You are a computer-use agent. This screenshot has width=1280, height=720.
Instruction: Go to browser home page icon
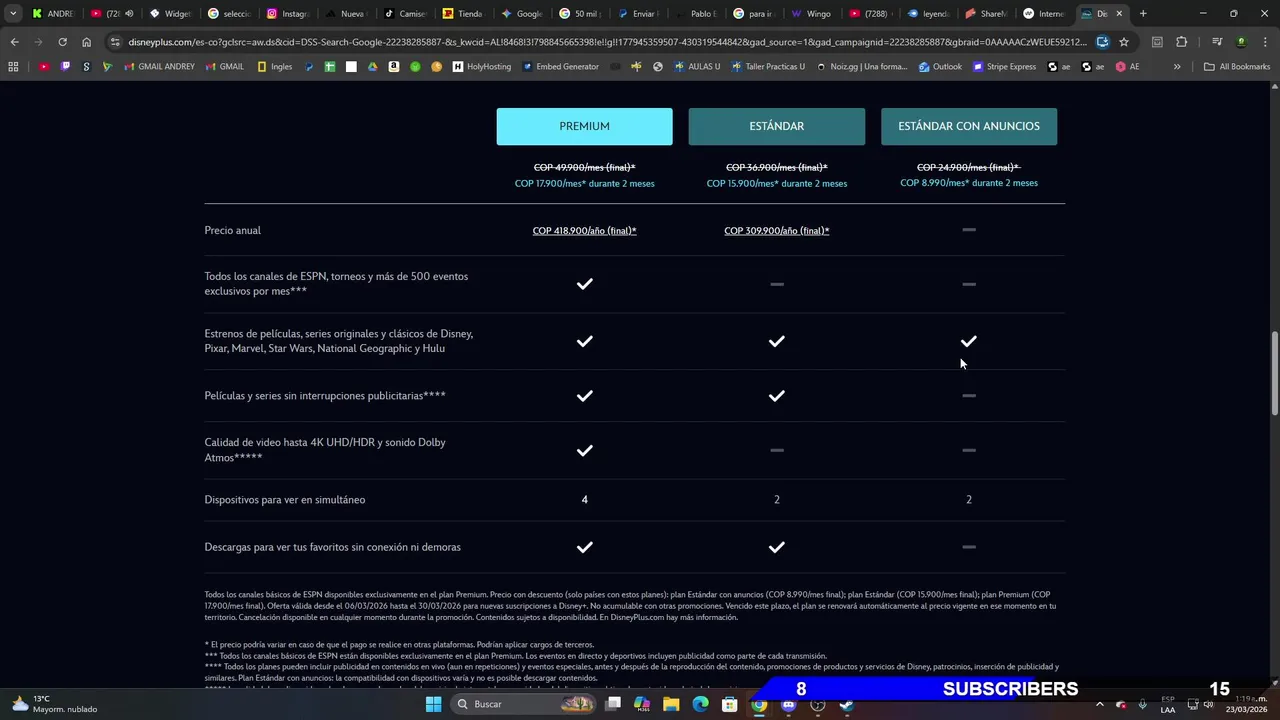coord(87,42)
